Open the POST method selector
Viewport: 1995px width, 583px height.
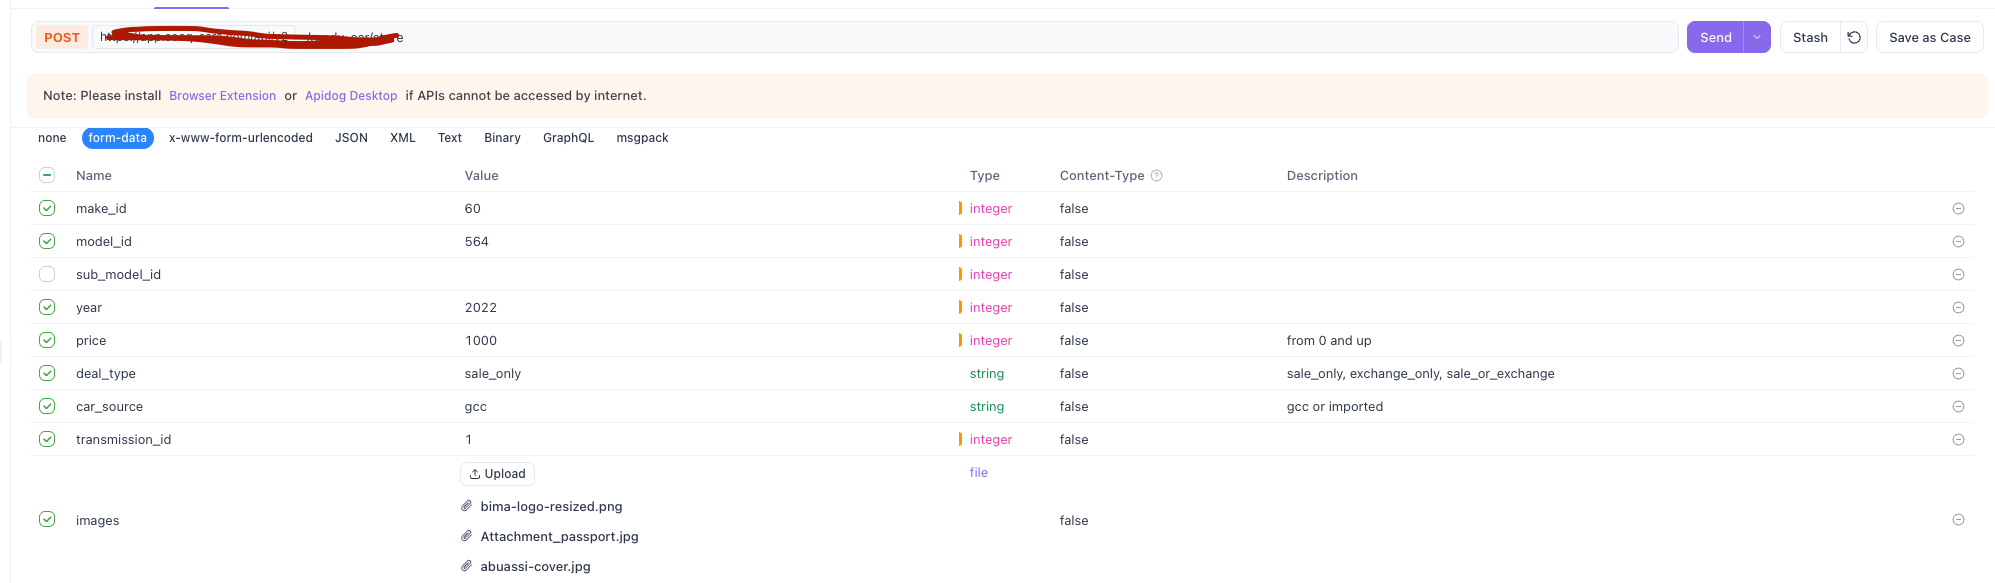(x=62, y=38)
